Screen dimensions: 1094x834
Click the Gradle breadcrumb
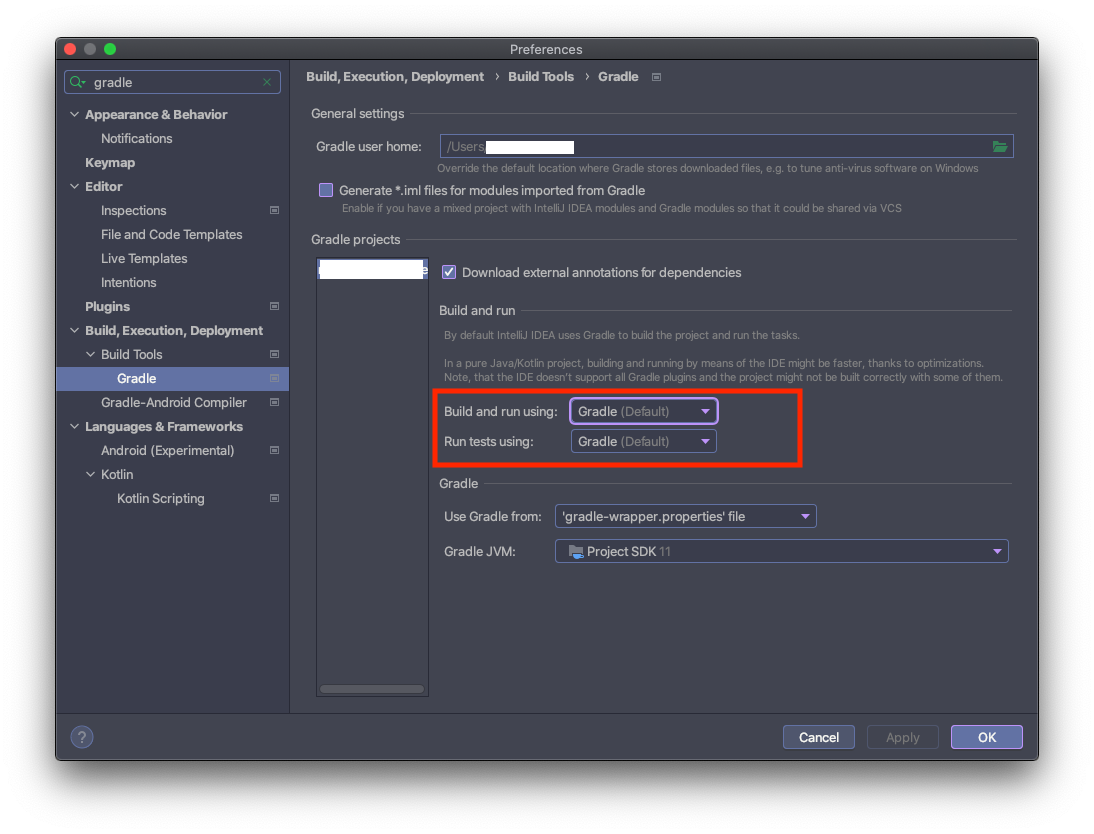tap(618, 77)
